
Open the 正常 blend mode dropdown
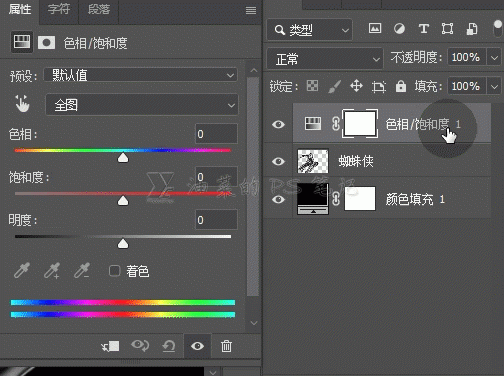(325, 59)
